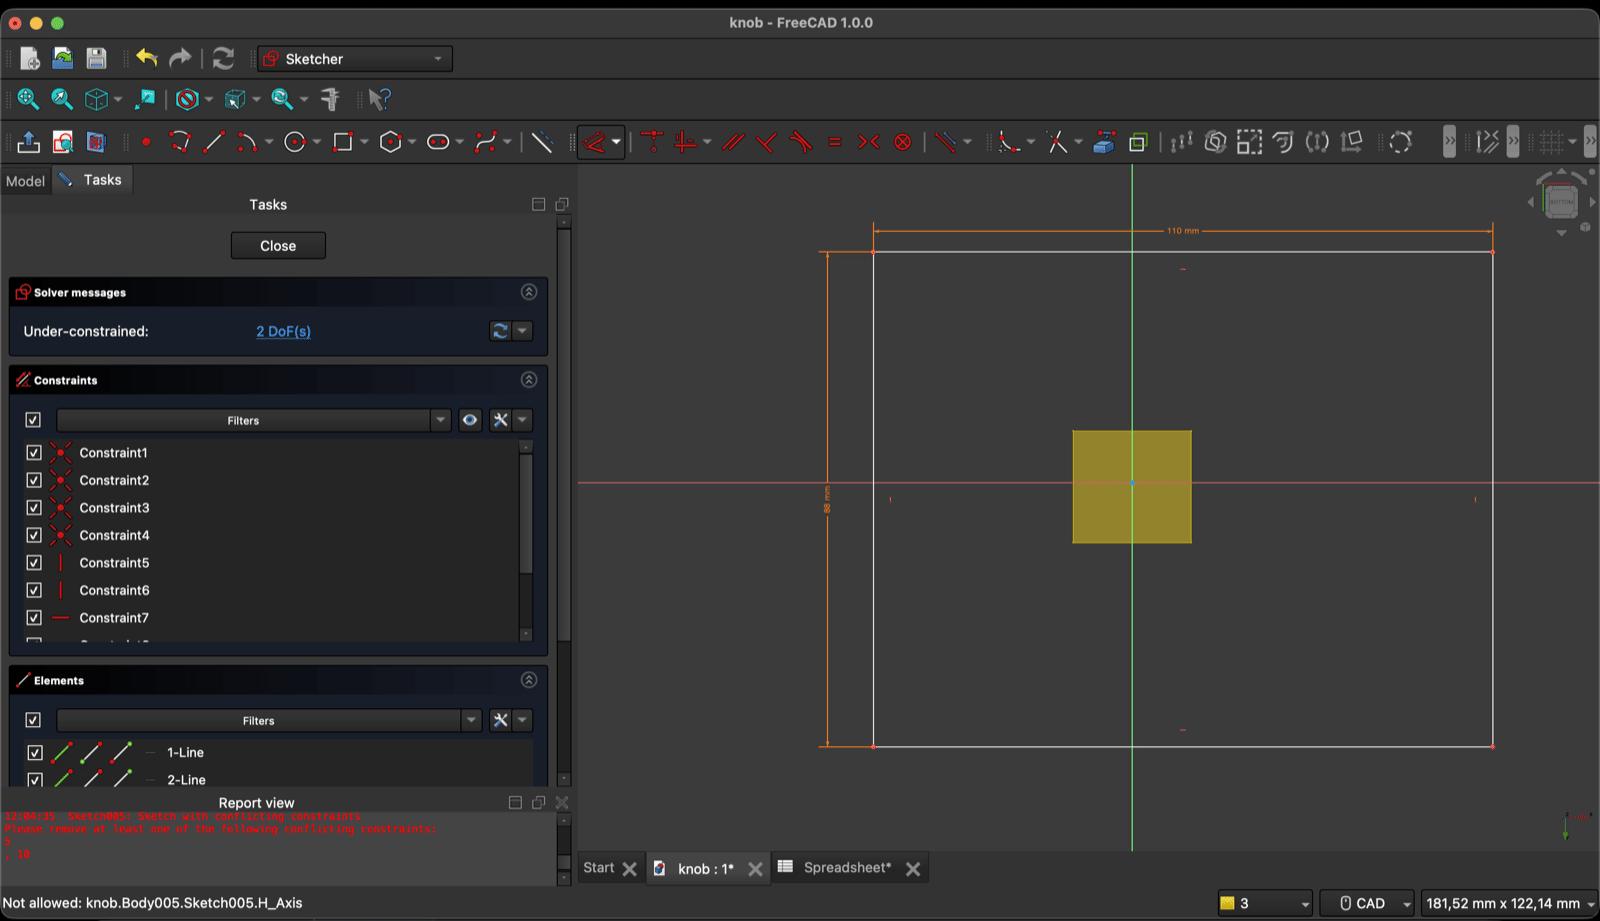Image resolution: width=1600 pixels, height=921 pixels.
Task: Close the Spreadsheet* tab
Action: [913, 869]
